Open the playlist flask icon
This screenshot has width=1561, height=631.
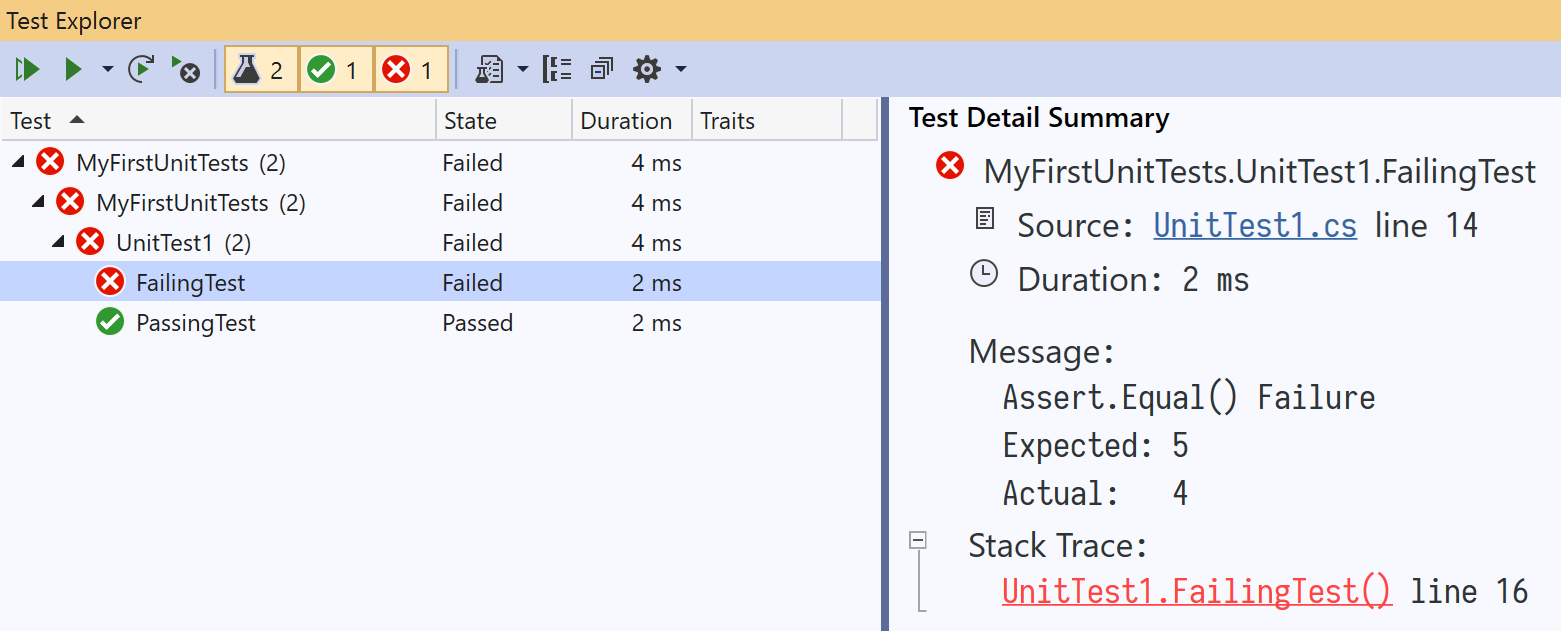(489, 70)
